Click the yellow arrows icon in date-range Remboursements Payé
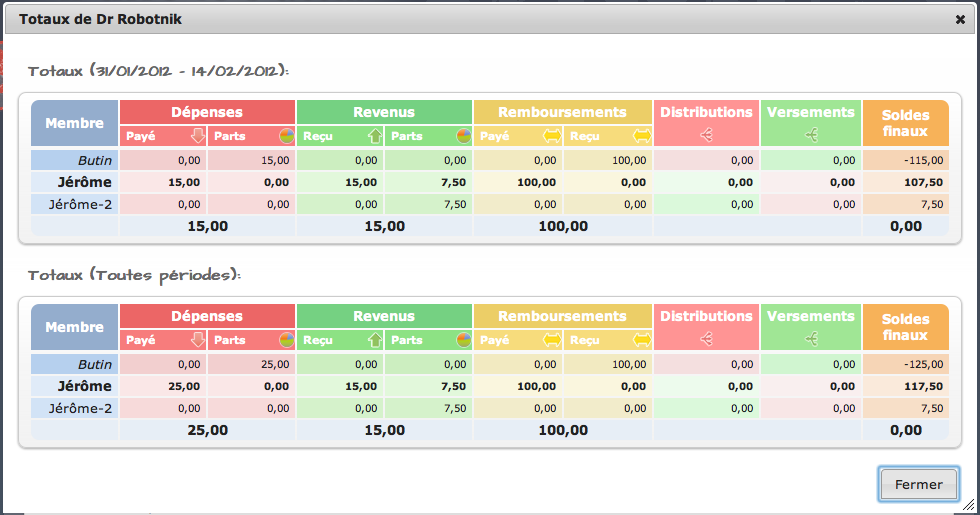Image resolution: width=980 pixels, height=515 pixels. 551,136
